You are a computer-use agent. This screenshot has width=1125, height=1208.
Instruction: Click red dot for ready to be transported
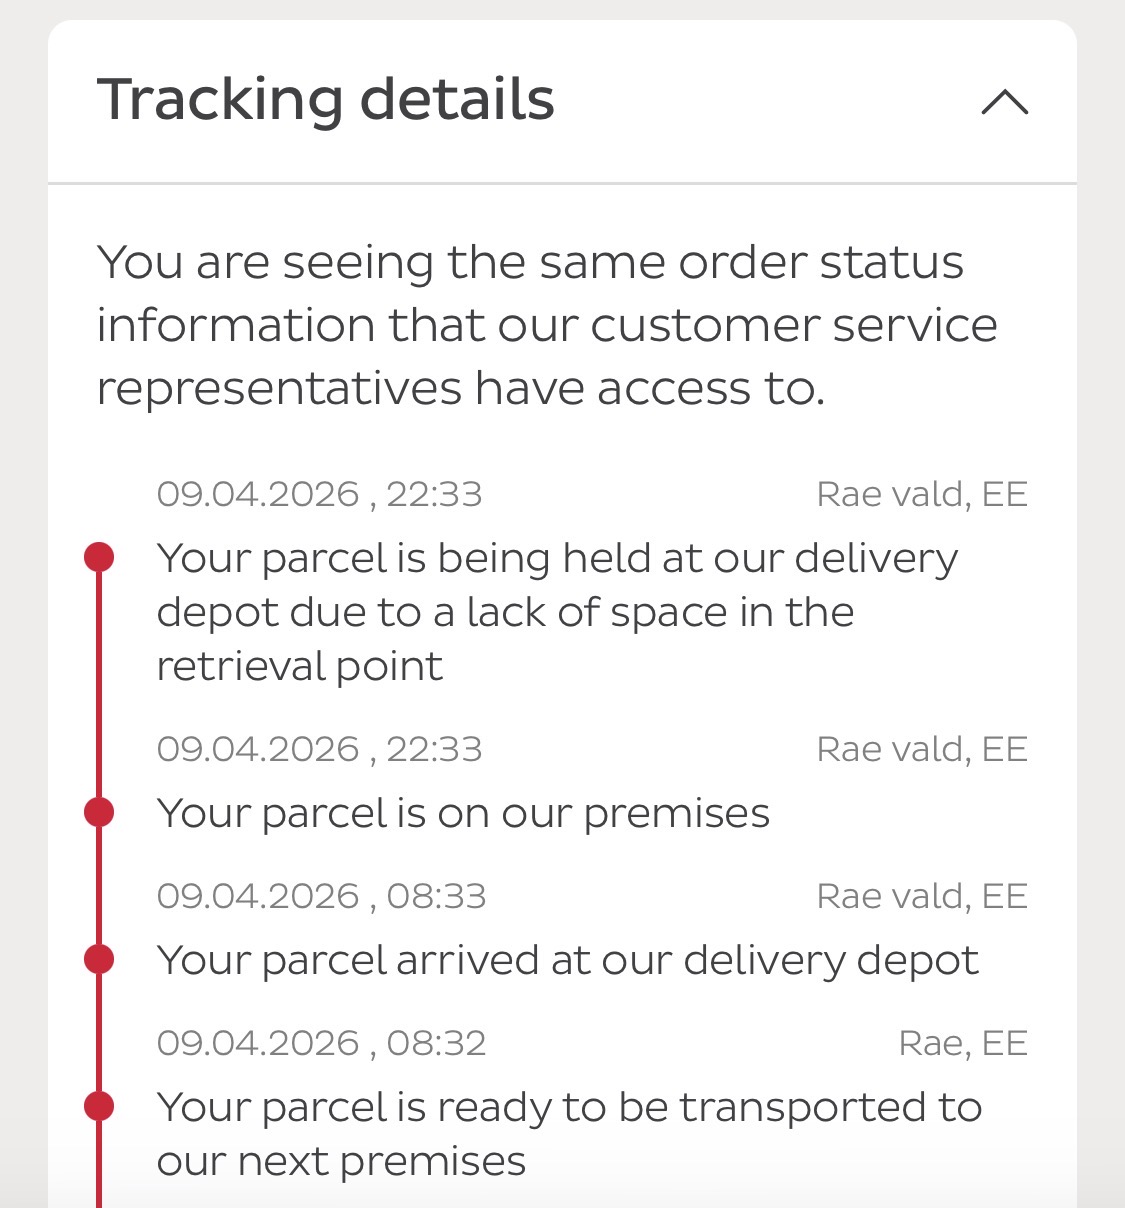(99, 1106)
